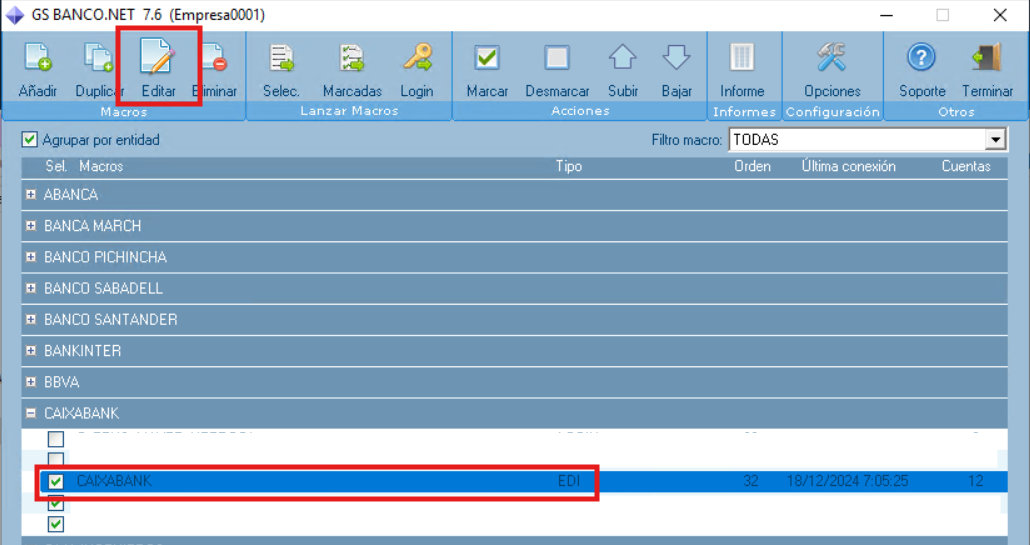The width and height of the screenshot is (1030, 545).
Task: Uncheck the box directly below CAIXABANK EDI row
Action: (x=56, y=503)
